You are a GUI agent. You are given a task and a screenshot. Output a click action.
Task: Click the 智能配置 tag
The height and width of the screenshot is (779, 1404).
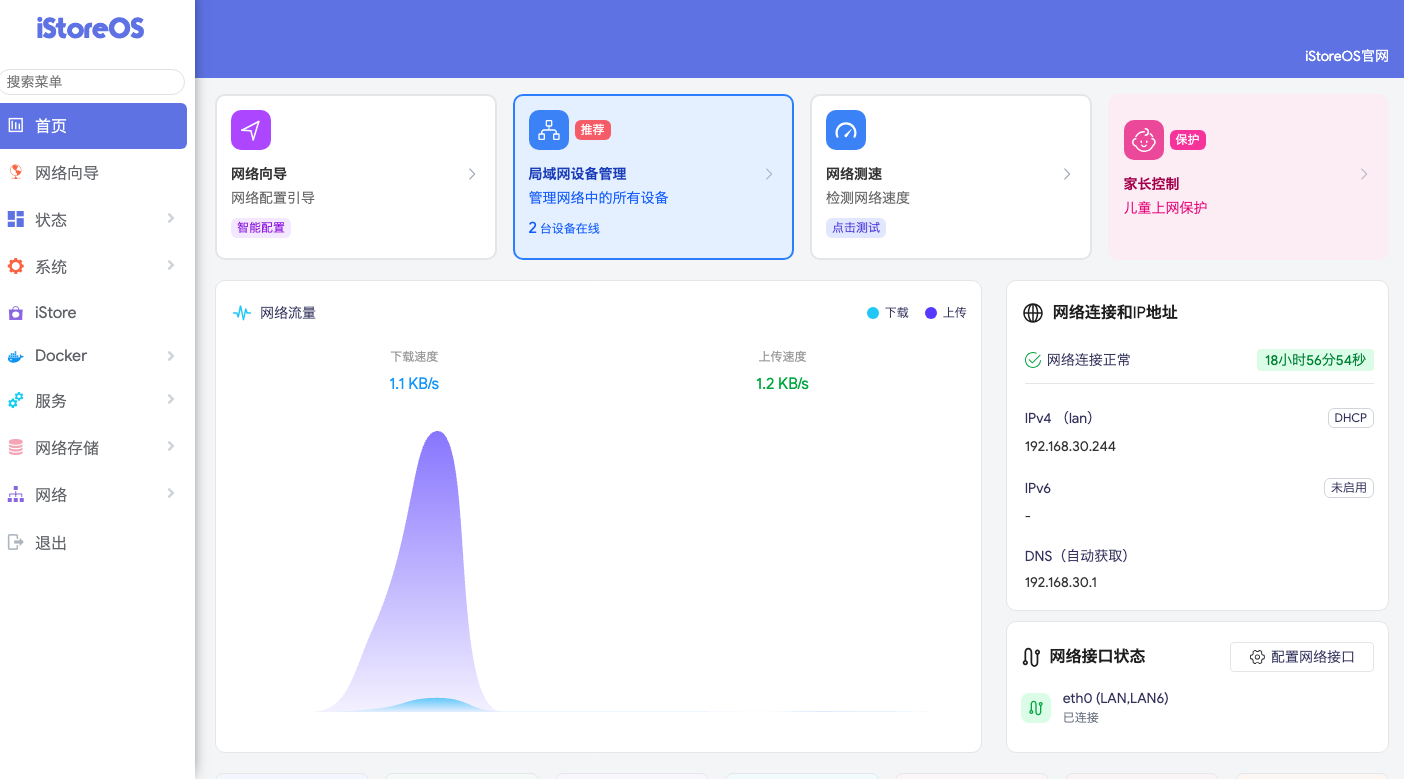click(x=261, y=228)
